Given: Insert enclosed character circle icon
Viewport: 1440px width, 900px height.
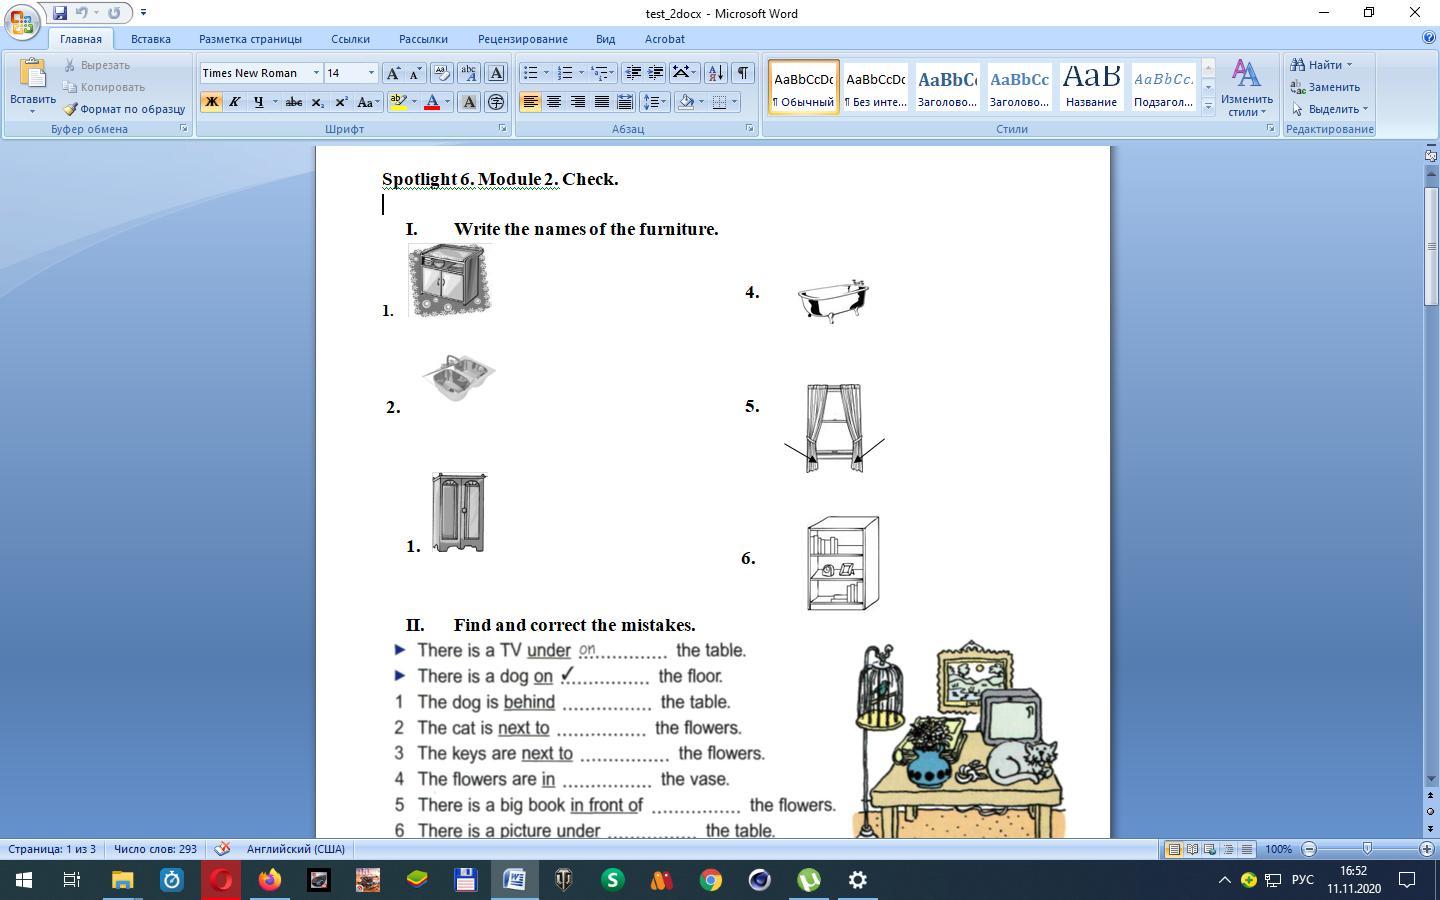Looking at the screenshot, I should pyautogui.click(x=495, y=102).
